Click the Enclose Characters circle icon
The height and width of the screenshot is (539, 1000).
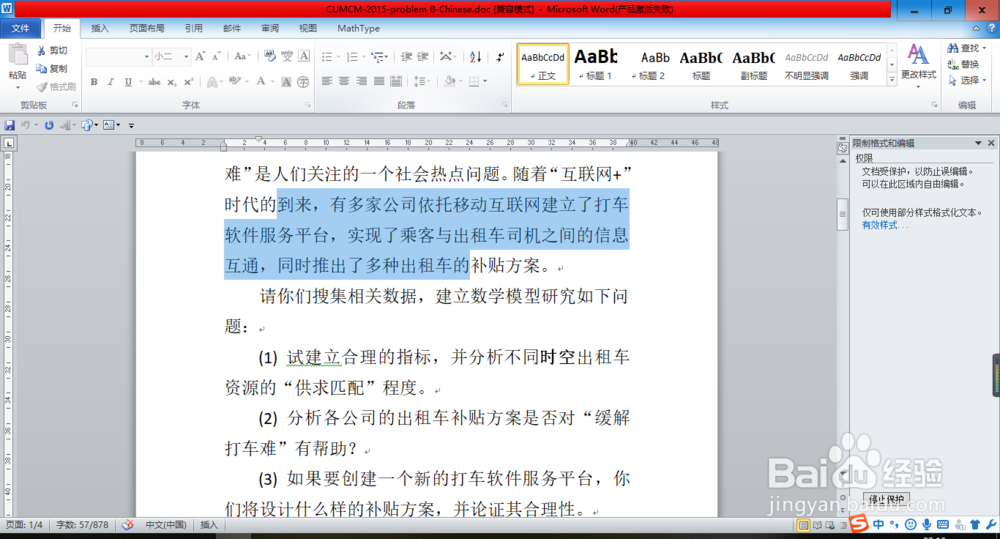point(303,82)
